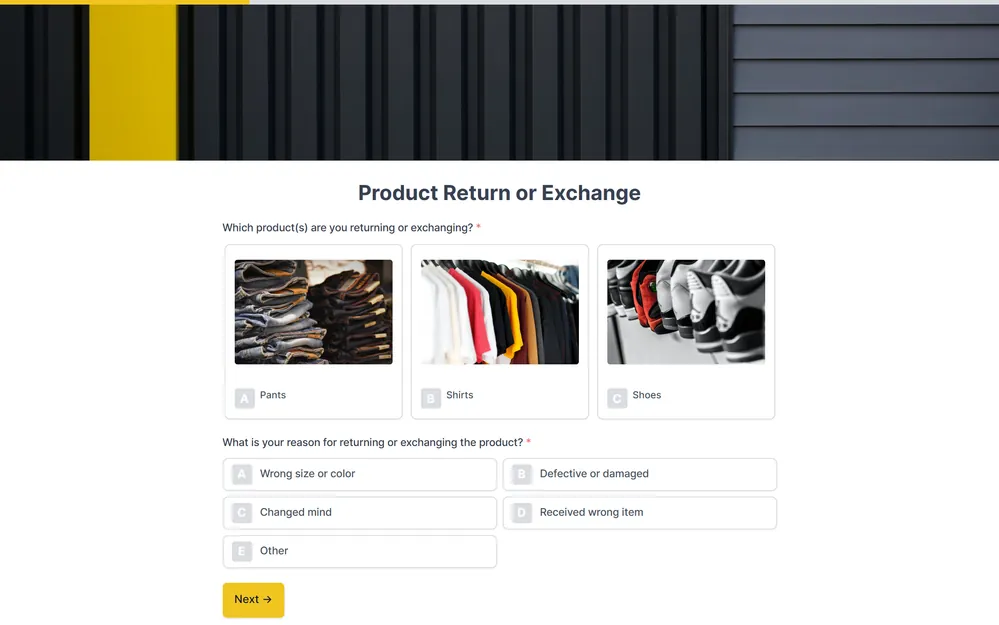Click the B keyboard hint on Defective option
999x625 pixels.
[521, 474]
